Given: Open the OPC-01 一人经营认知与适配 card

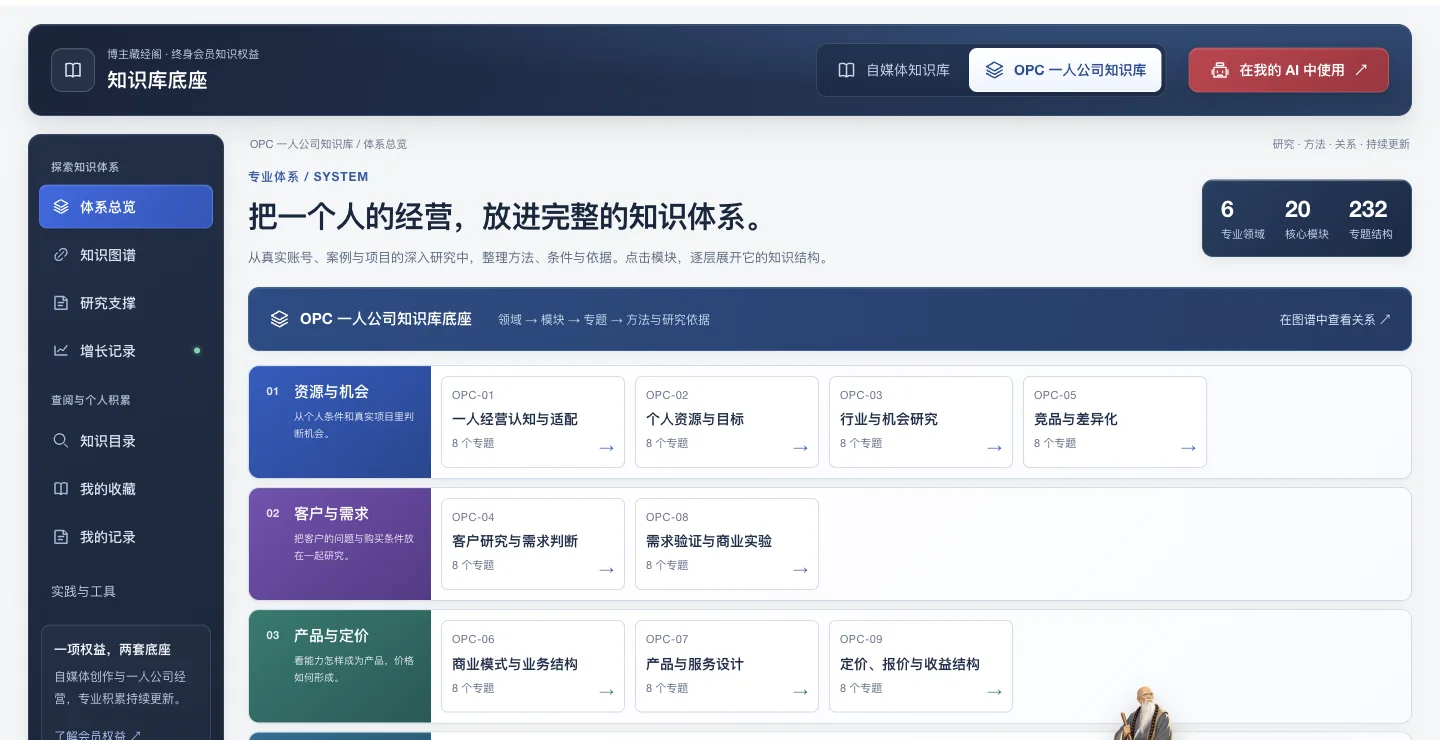Looking at the screenshot, I should coord(533,422).
